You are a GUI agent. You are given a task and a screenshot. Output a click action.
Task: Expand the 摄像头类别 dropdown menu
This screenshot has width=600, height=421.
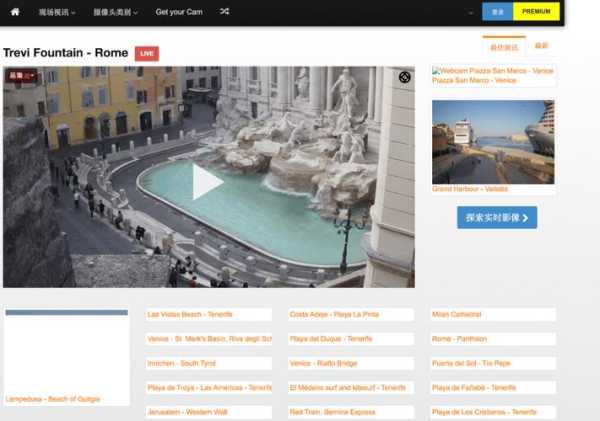(119, 12)
